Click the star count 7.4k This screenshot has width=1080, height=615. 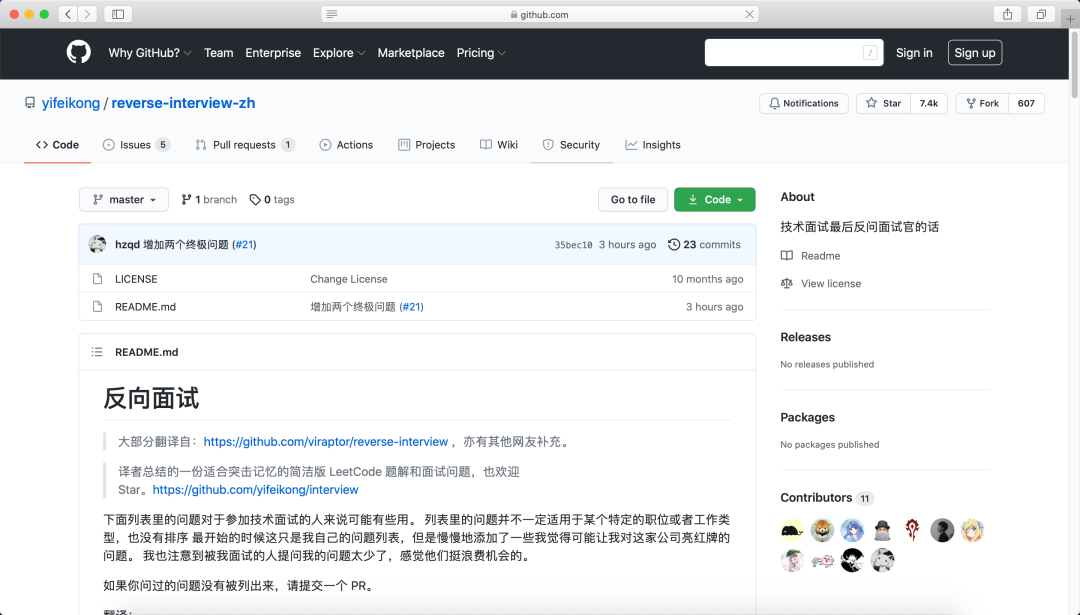point(928,103)
